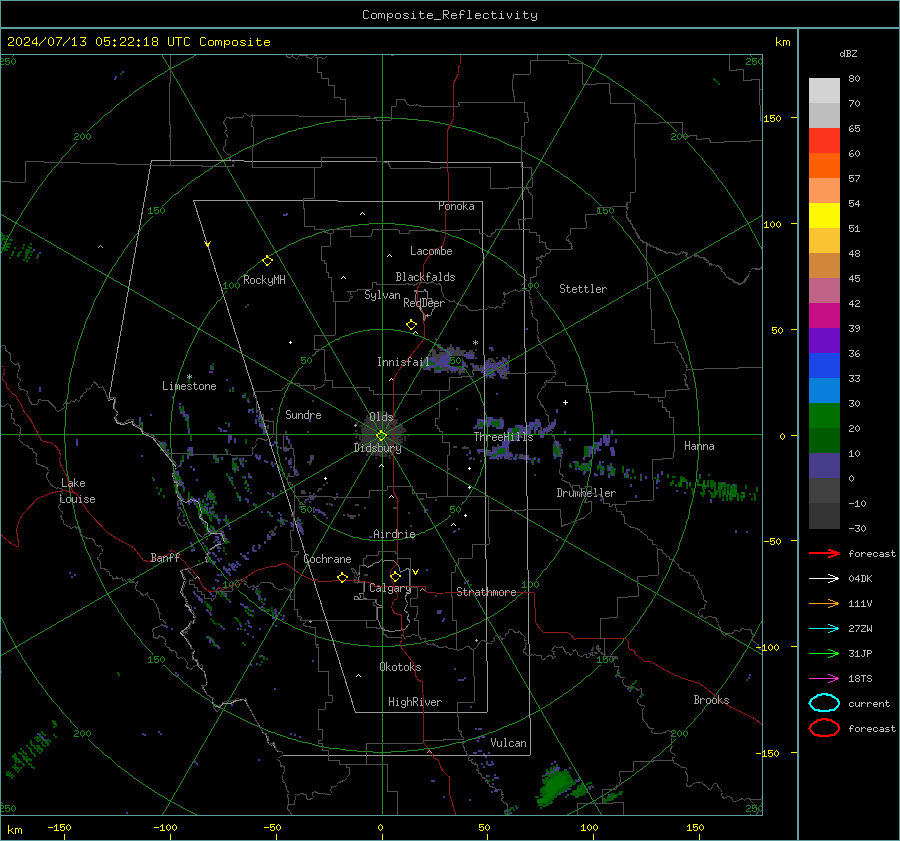The height and width of the screenshot is (841, 900).
Task: Click the 04DK legend label
Action: pos(860,579)
